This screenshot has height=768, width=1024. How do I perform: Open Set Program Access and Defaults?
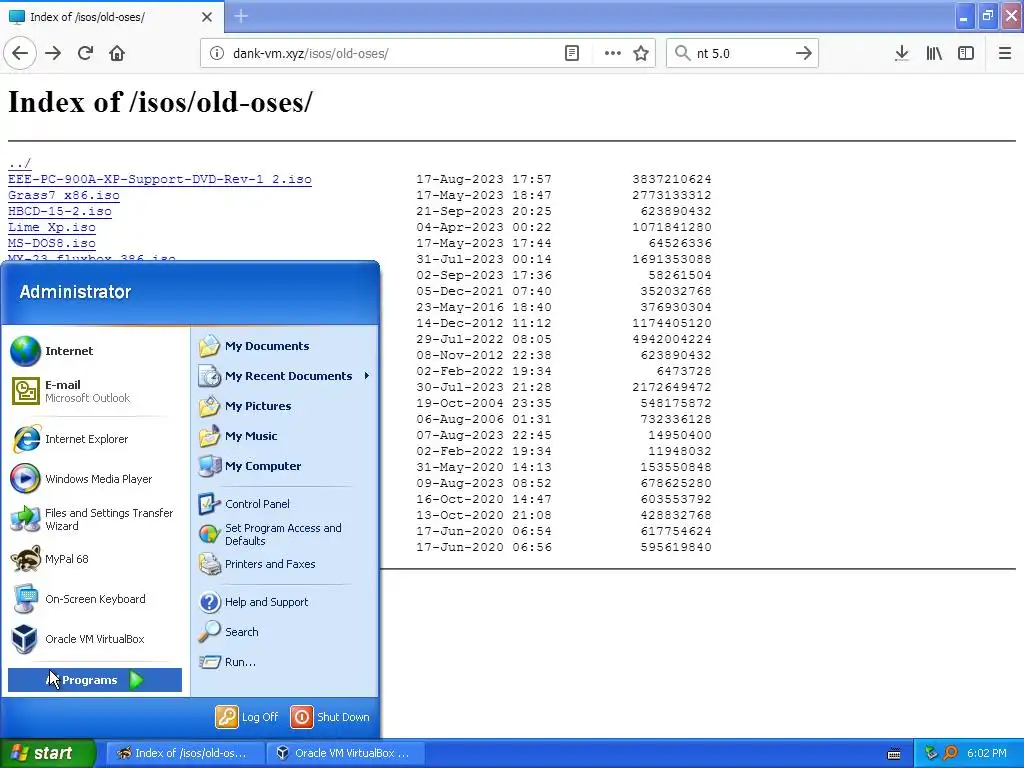[284, 534]
